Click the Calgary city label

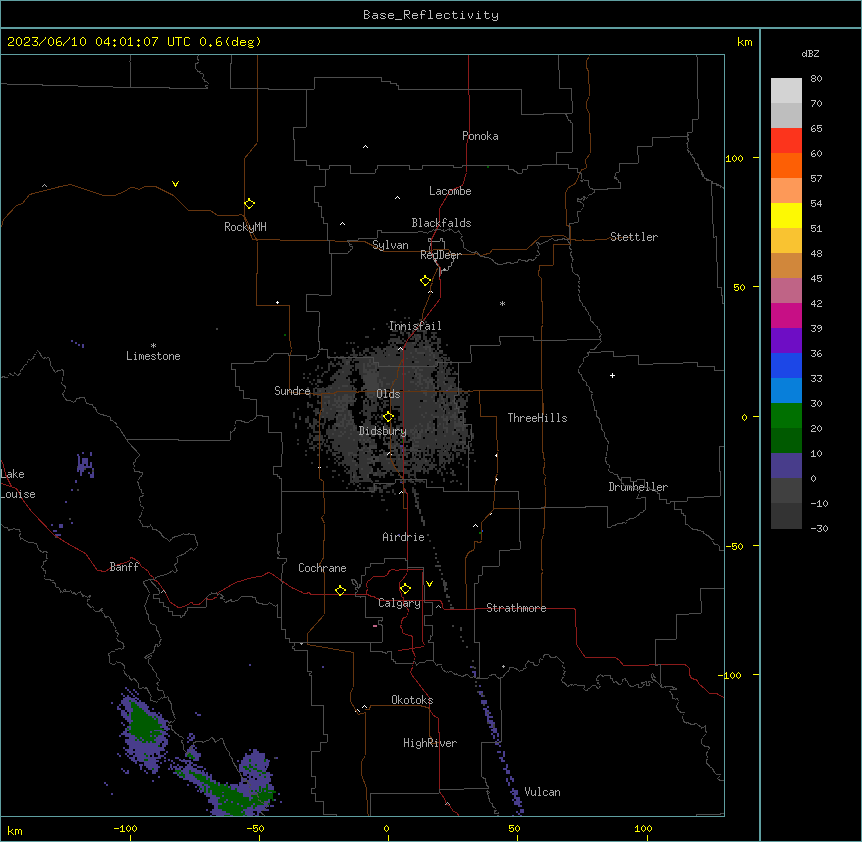(399, 603)
